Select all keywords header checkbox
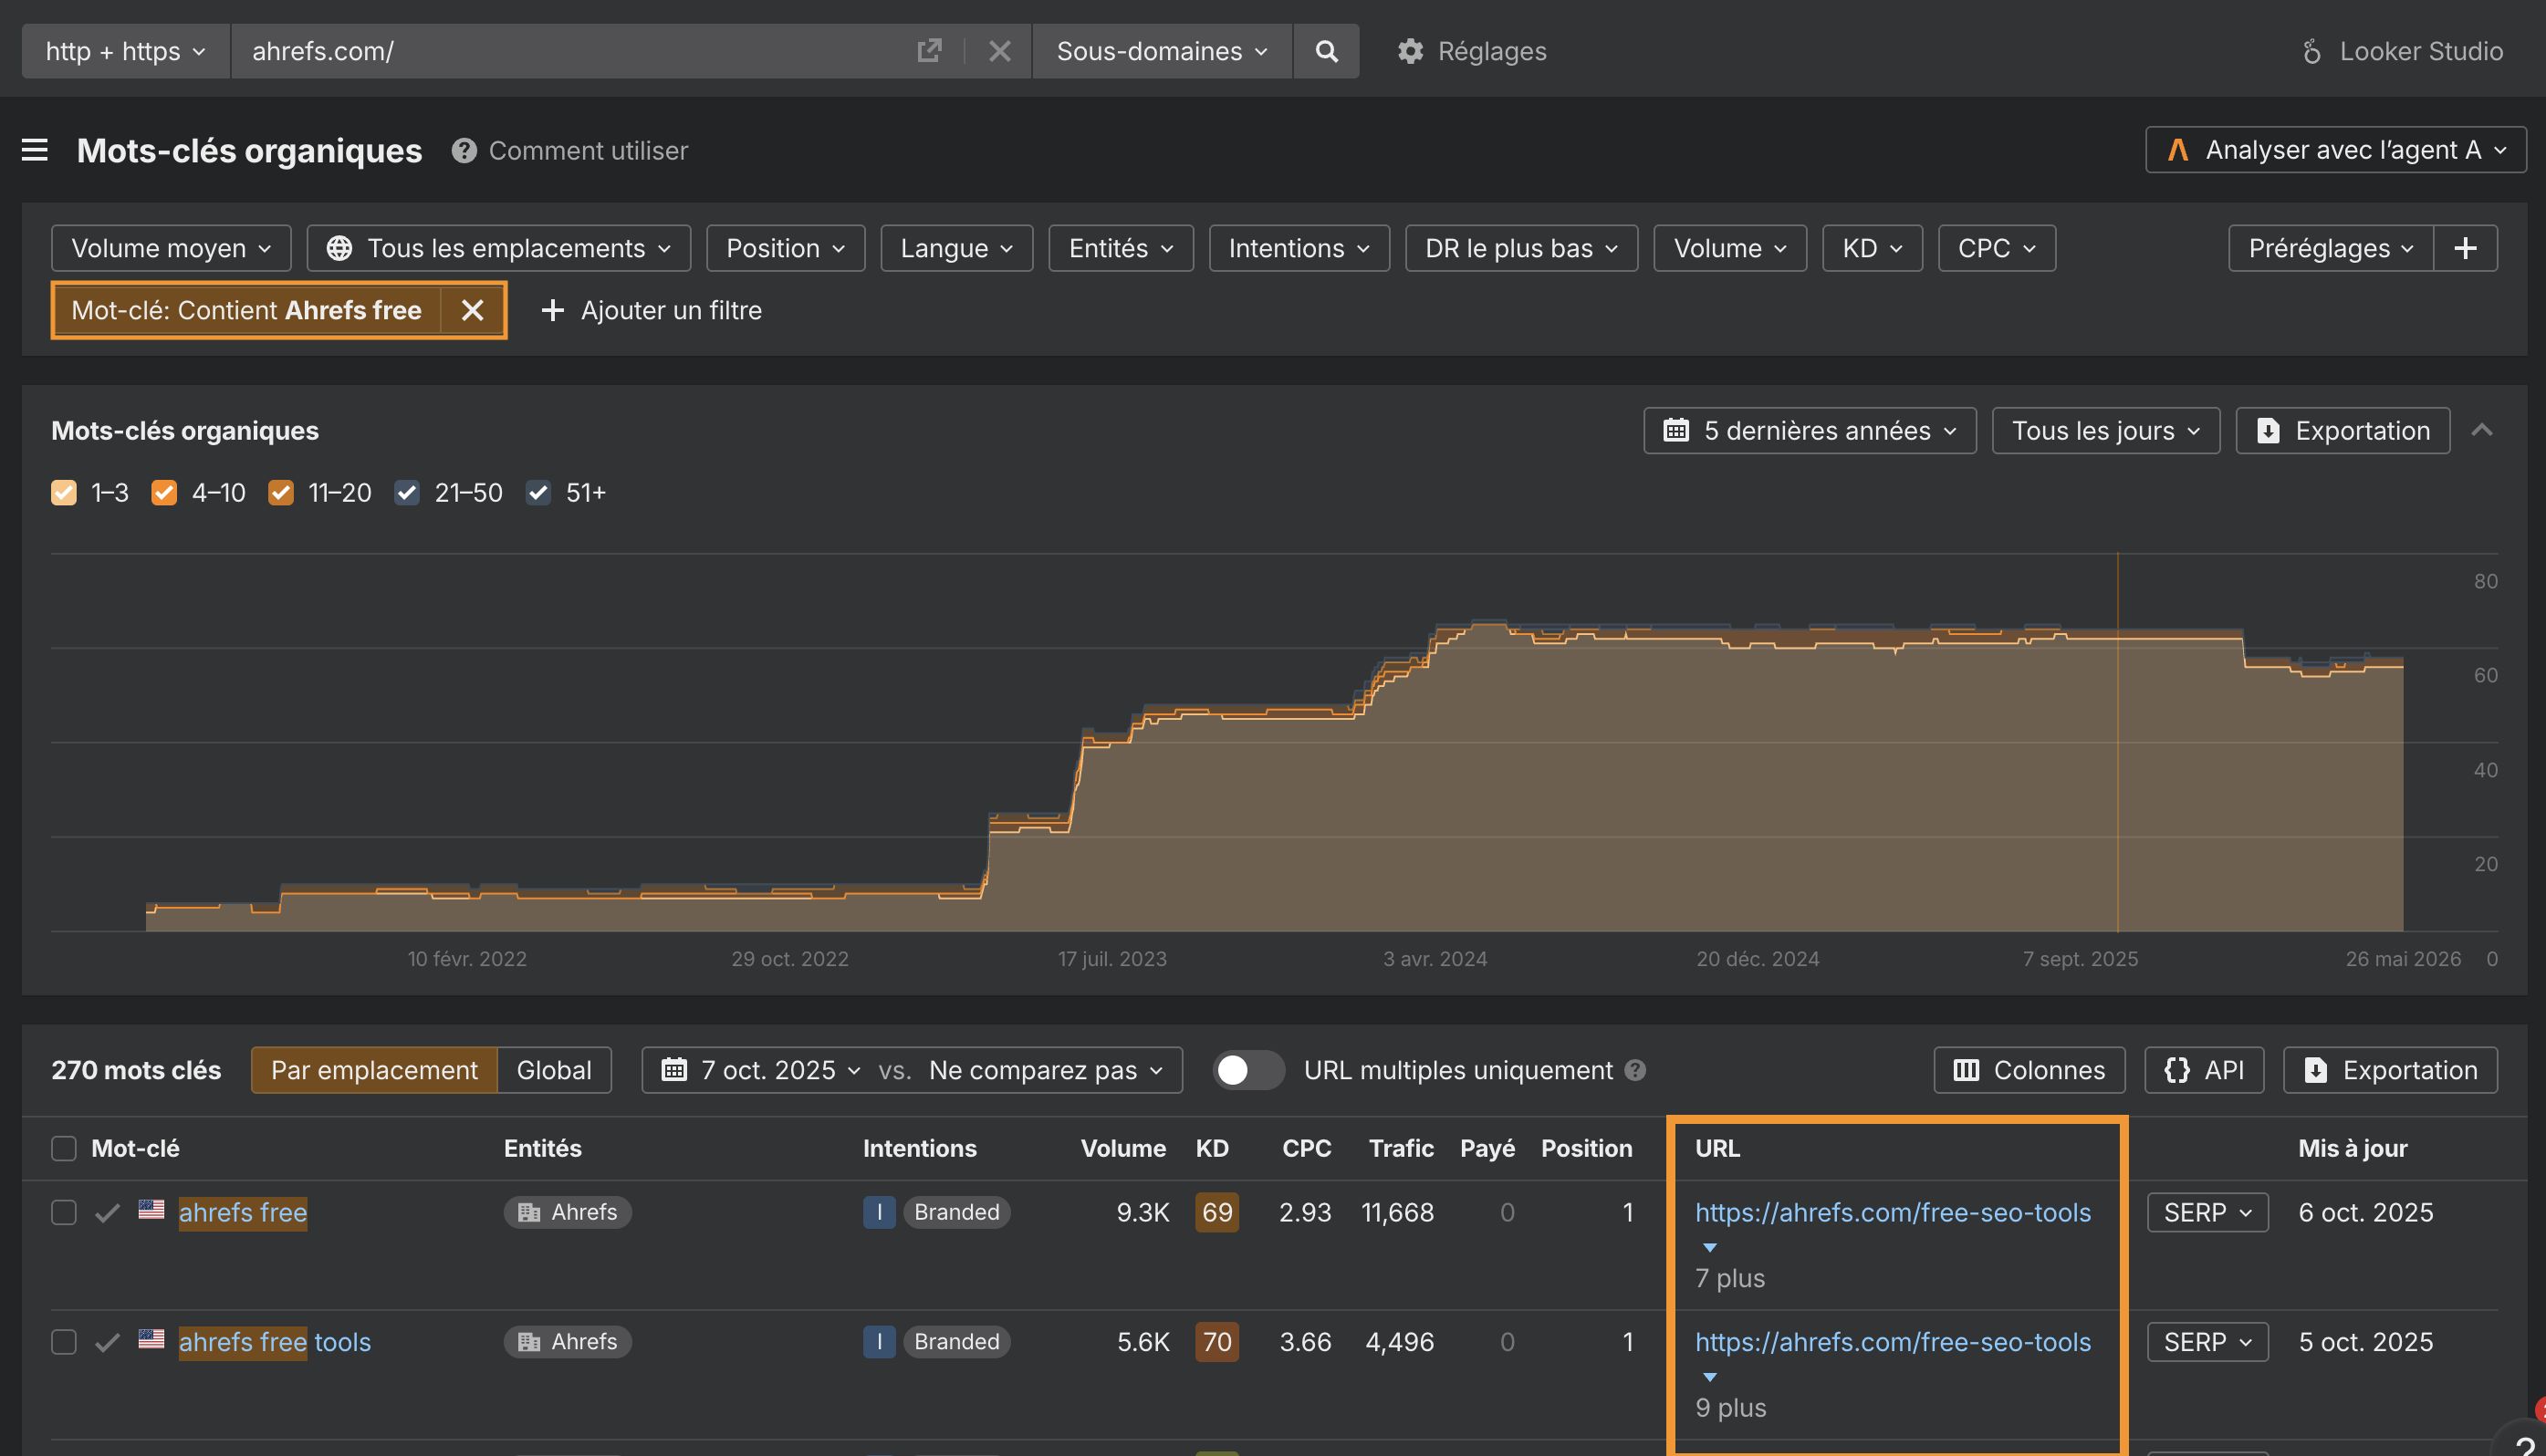Image resolution: width=2546 pixels, height=1456 pixels. (x=64, y=1148)
